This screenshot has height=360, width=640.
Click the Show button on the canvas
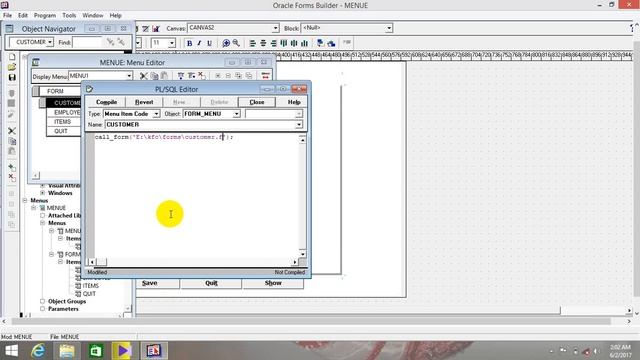click(273, 283)
